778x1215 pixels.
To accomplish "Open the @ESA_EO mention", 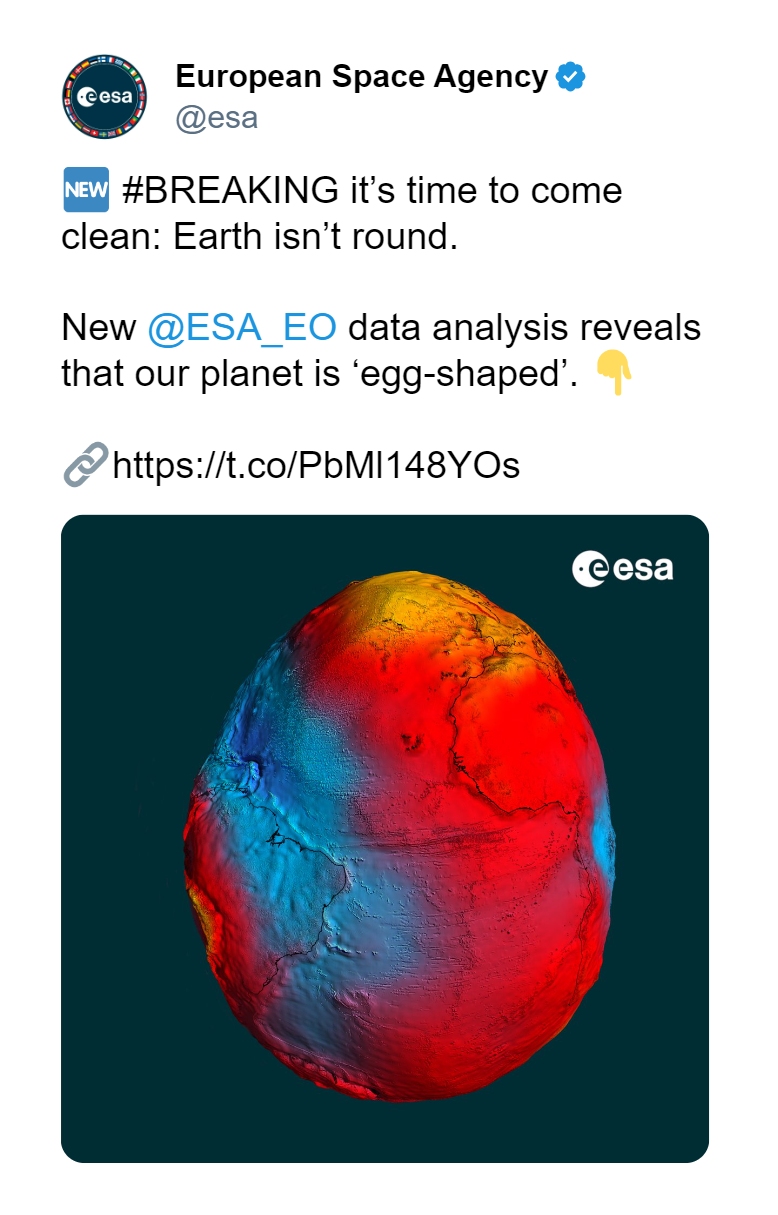I will [x=242, y=327].
